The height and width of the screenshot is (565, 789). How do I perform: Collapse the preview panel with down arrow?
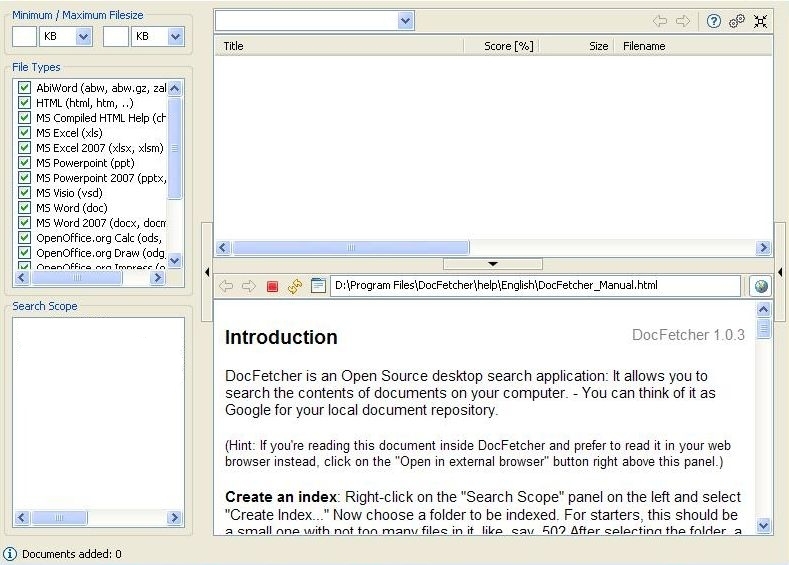[x=492, y=264]
